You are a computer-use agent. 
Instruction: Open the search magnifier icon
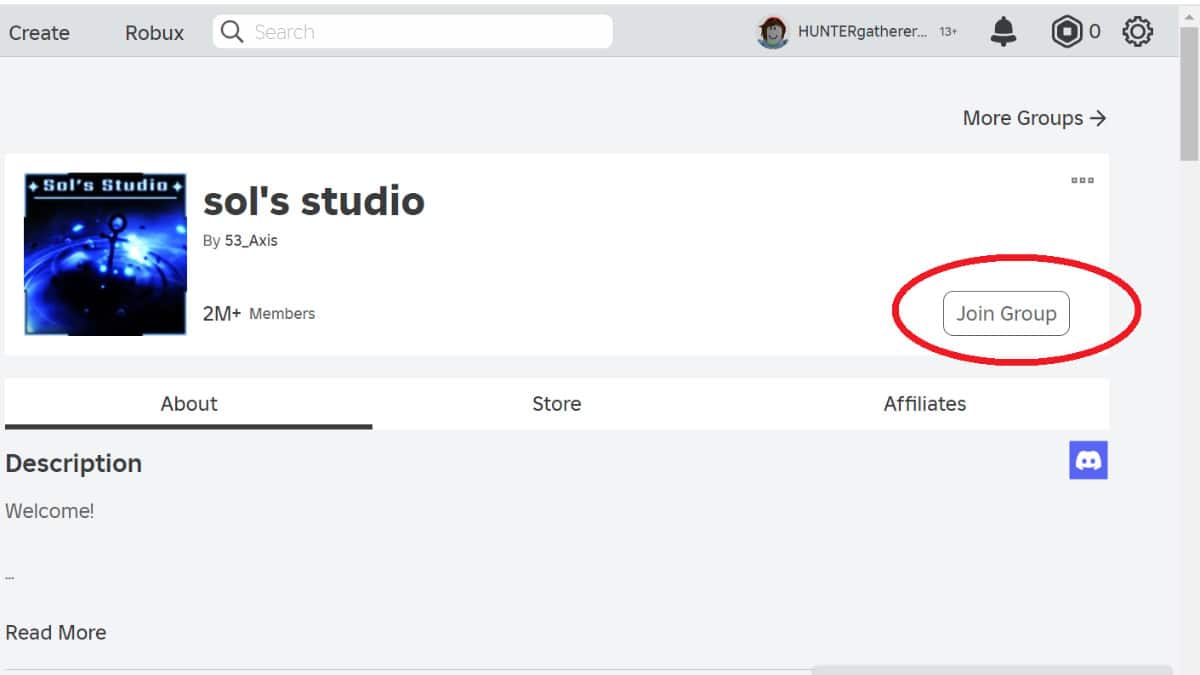(x=231, y=31)
